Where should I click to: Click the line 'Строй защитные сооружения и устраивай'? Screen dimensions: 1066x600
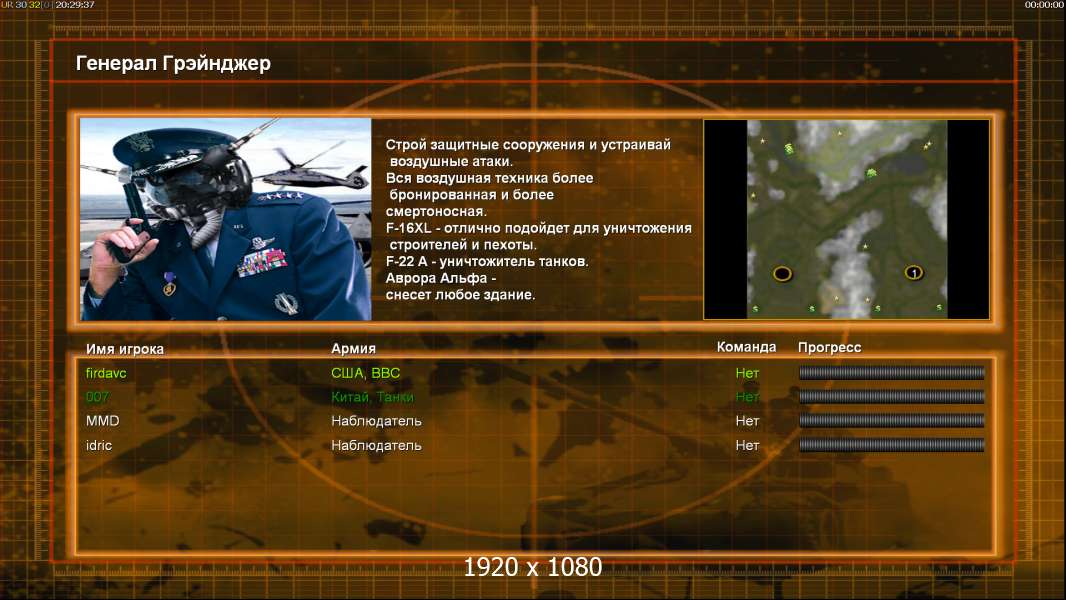click(x=528, y=144)
